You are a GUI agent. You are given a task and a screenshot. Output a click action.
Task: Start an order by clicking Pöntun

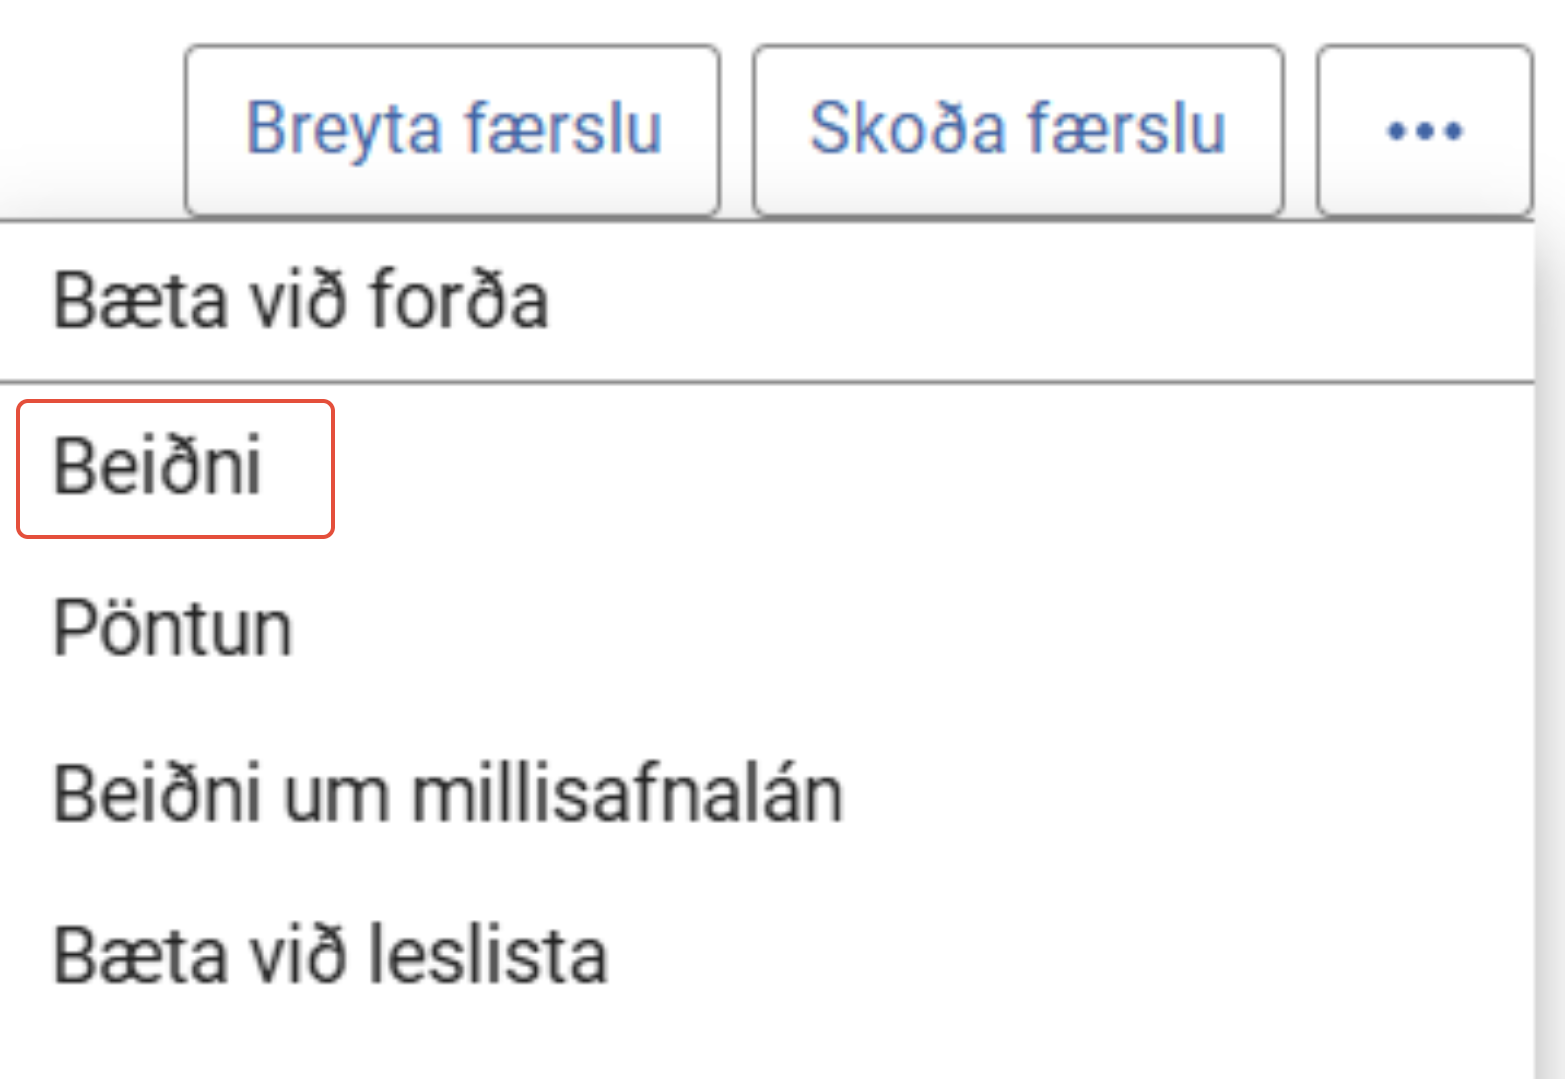tap(173, 630)
